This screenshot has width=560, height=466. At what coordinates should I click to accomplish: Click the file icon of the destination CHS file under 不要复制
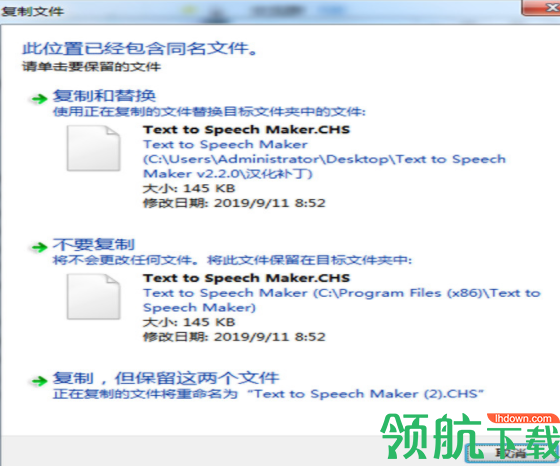(x=93, y=296)
